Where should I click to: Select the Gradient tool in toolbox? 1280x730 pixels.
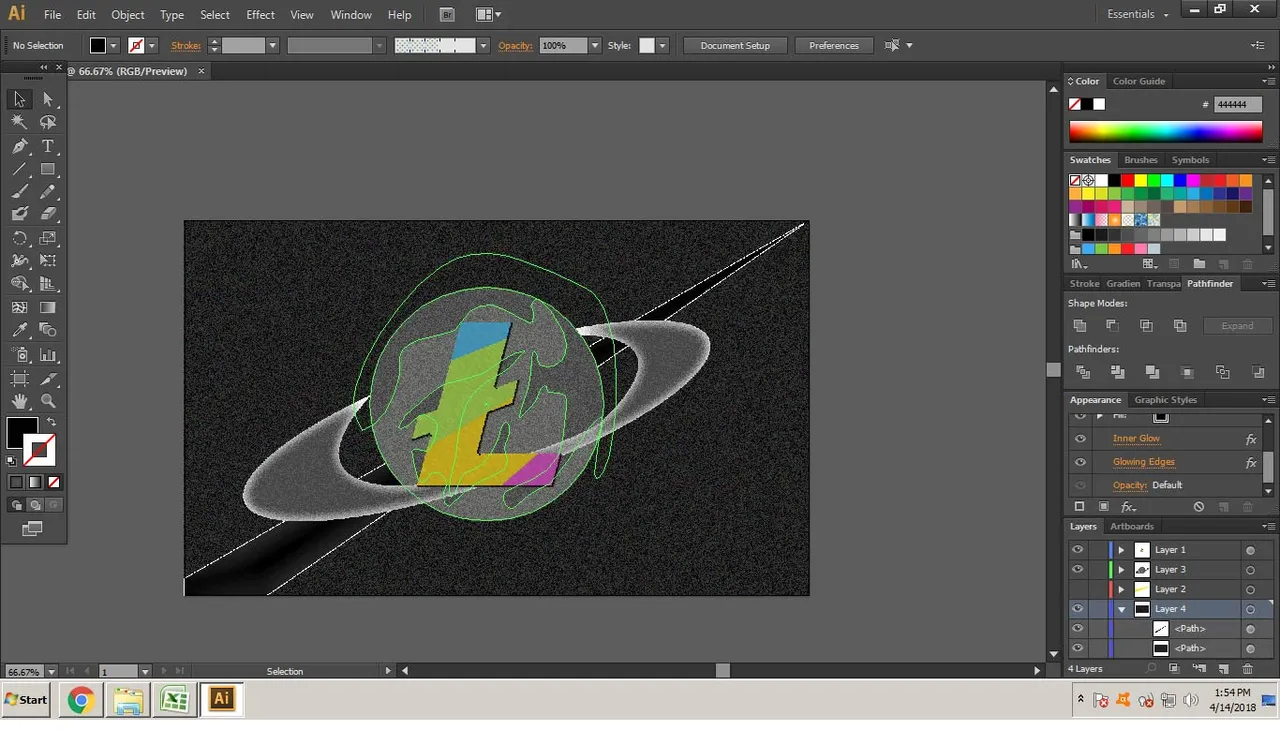tap(48, 308)
